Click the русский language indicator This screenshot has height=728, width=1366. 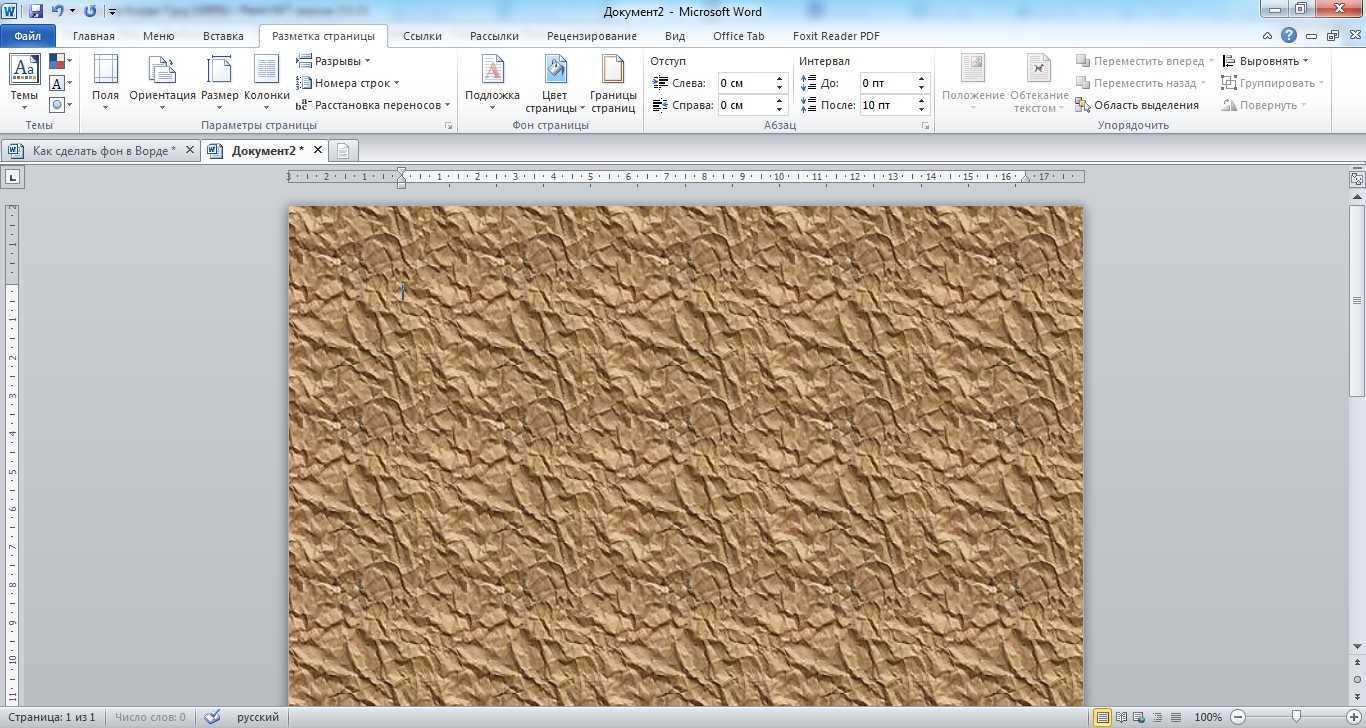258,717
